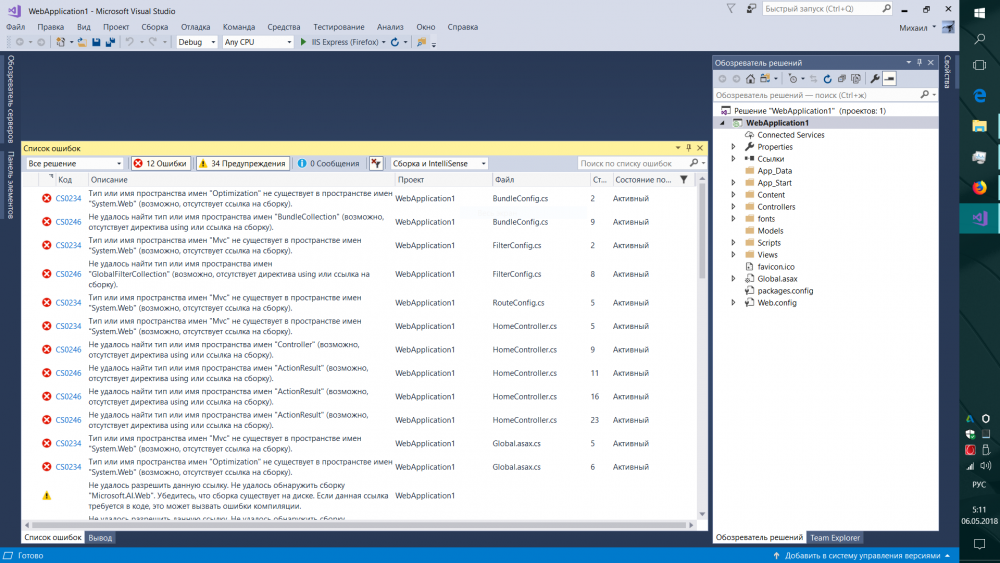The width and height of the screenshot is (1000, 563).
Task: Open the first CS0234 error code link
Action: 69,198
